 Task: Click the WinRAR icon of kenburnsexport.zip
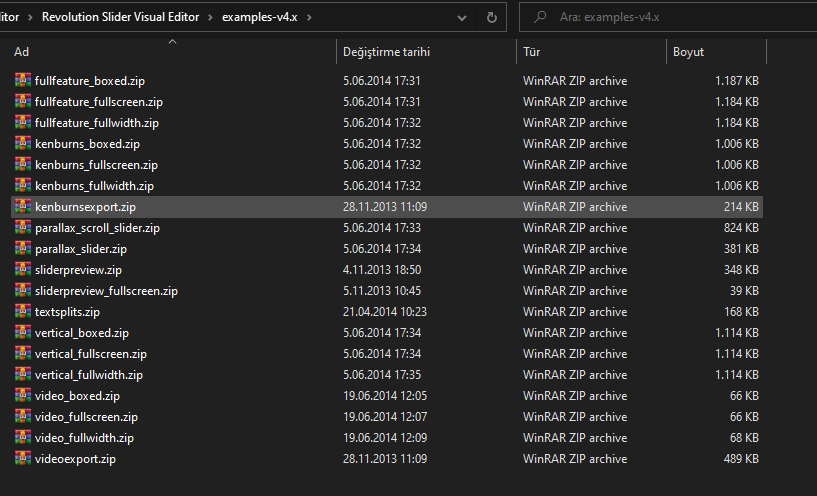pos(22,206)
